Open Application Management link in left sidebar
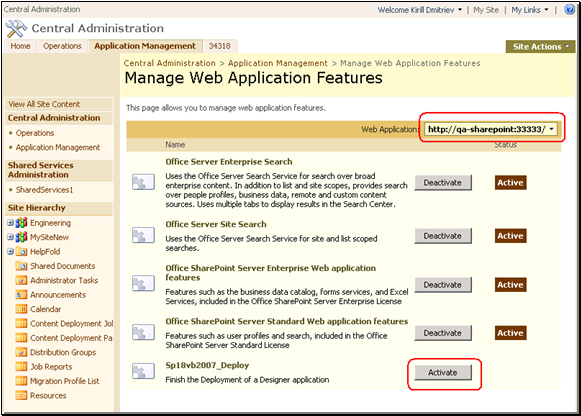 [x=58, y=147]
